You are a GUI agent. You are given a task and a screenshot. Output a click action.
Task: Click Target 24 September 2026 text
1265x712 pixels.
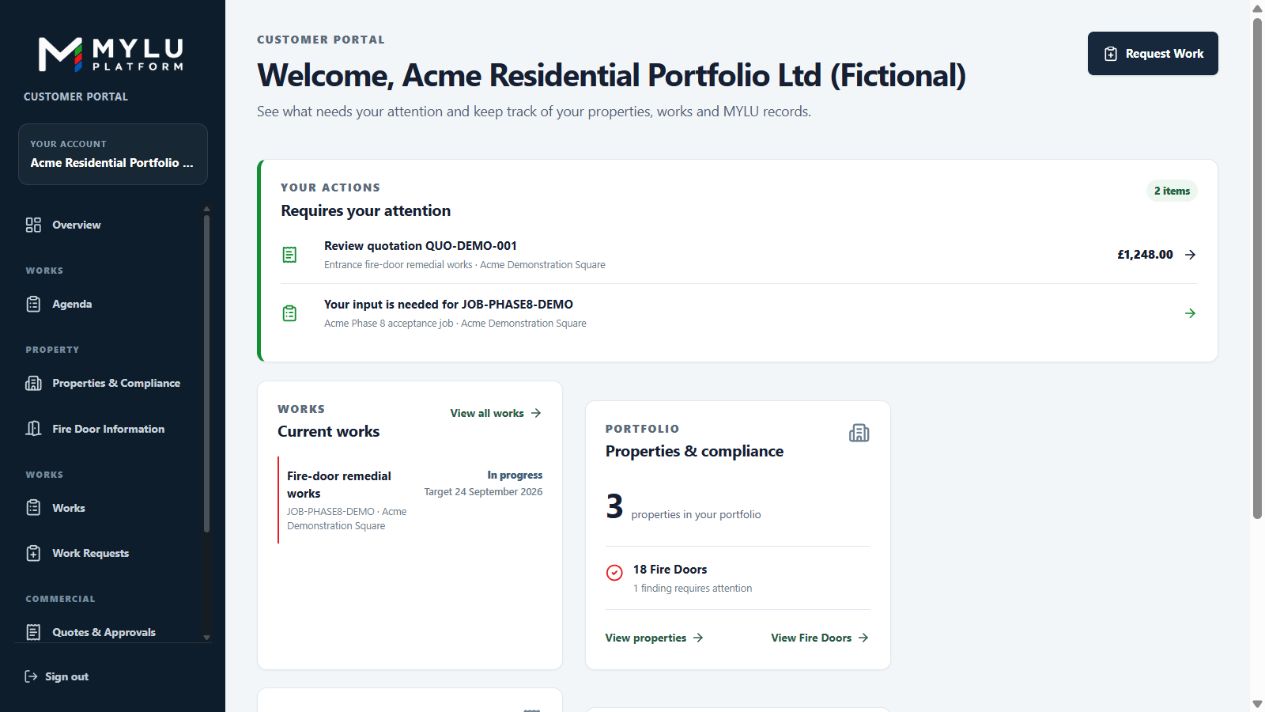pyautogui.click(x=483, y=492)
